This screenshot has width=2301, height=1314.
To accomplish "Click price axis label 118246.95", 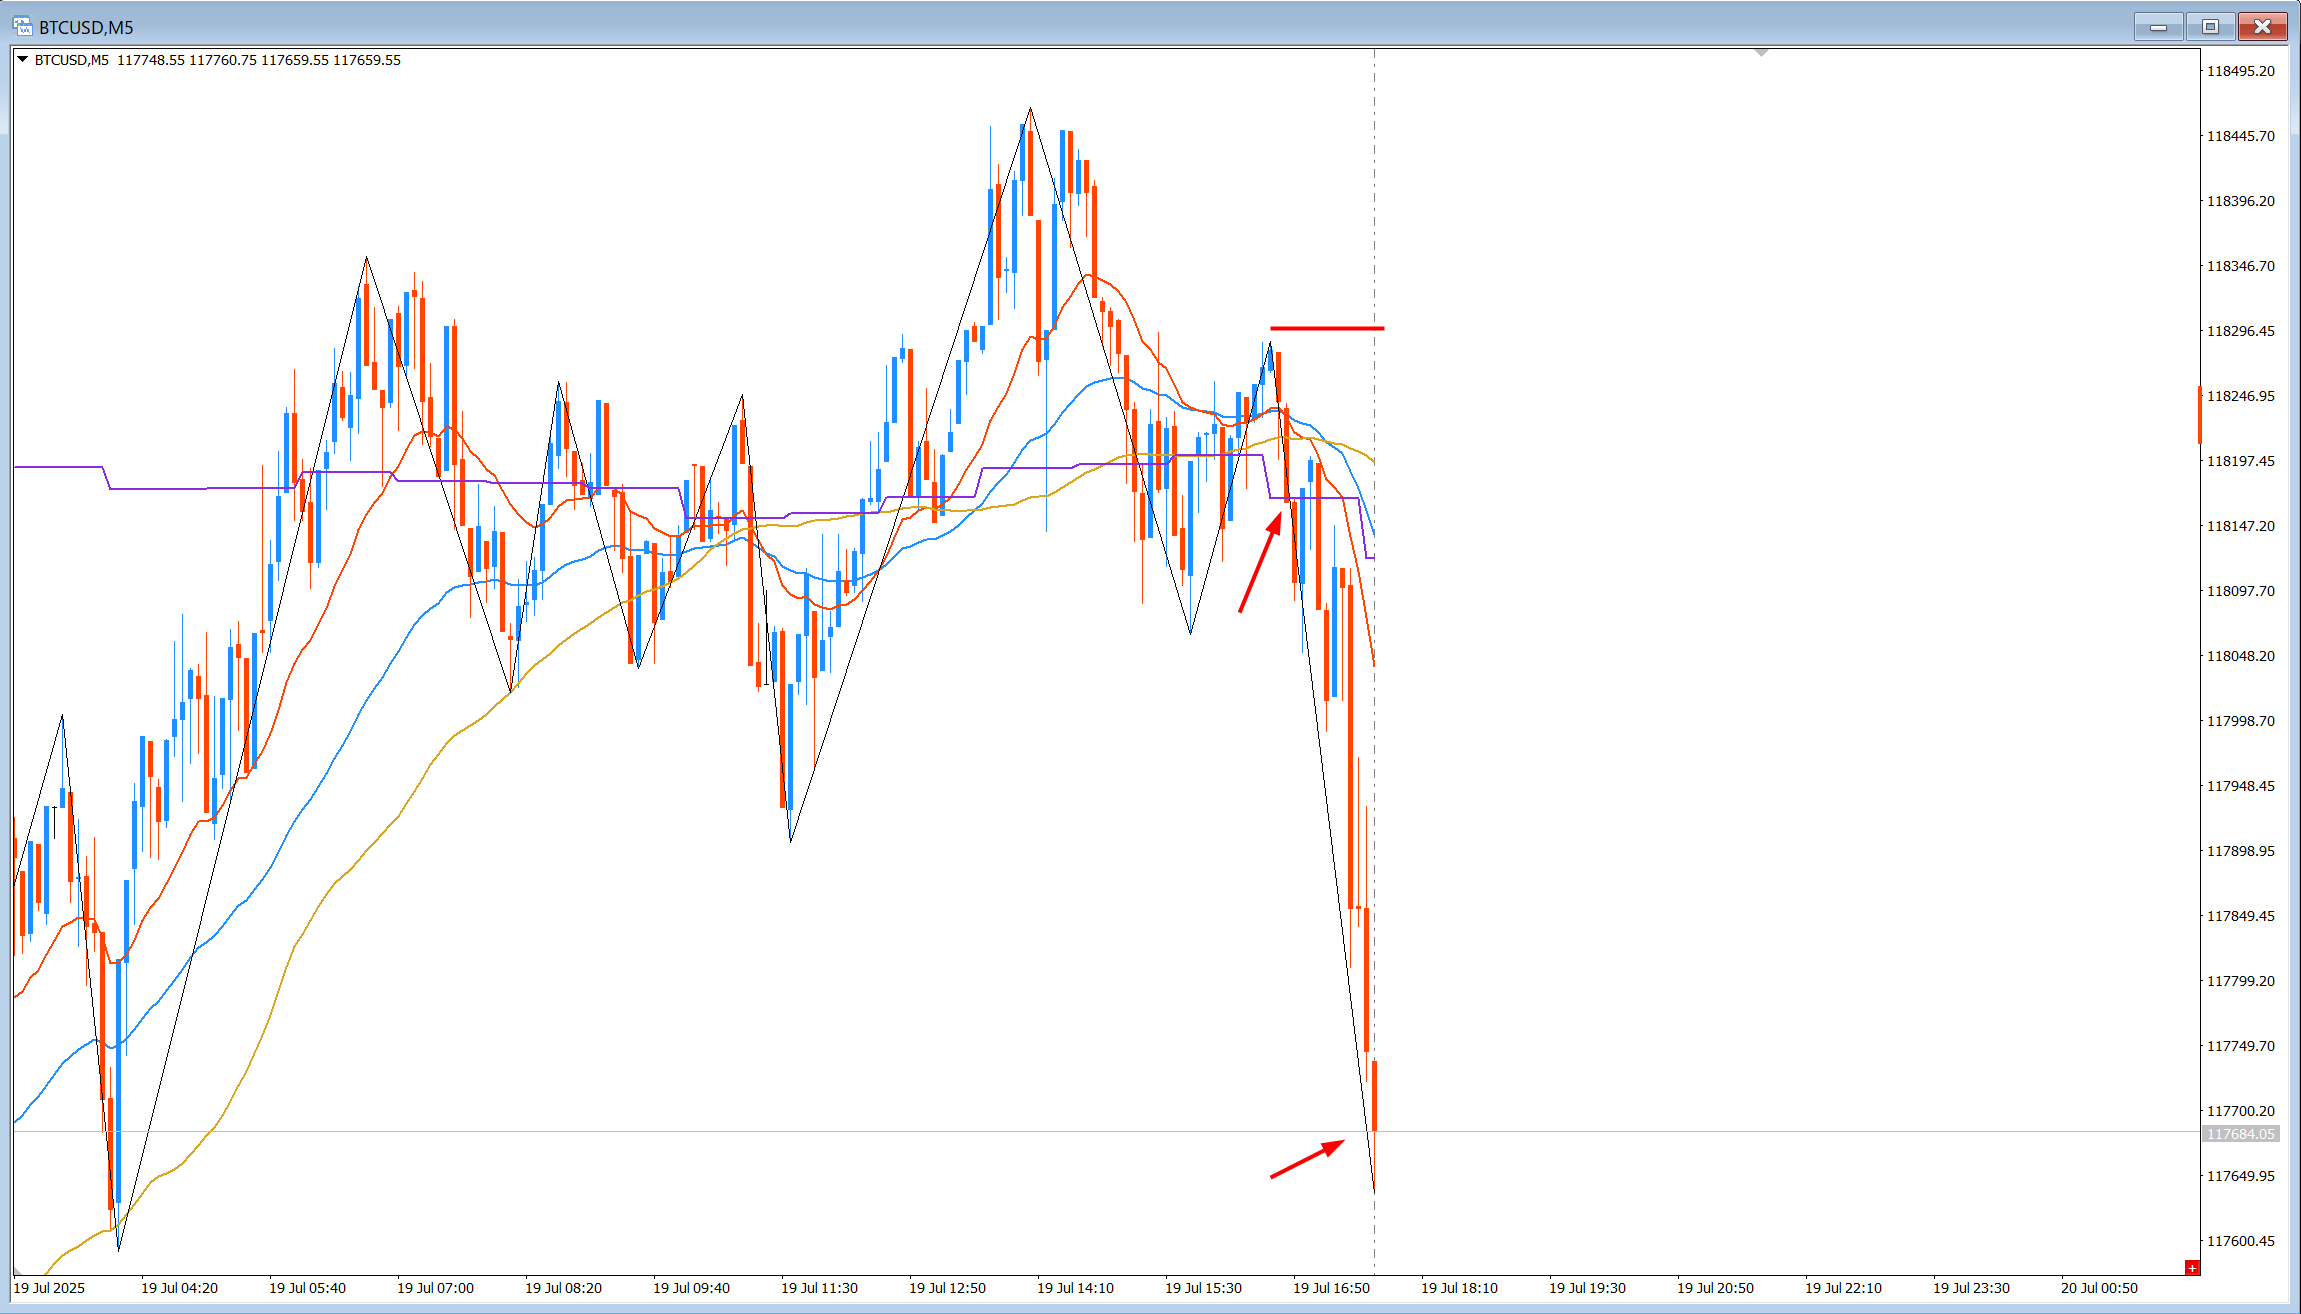I will (2241, 396).
